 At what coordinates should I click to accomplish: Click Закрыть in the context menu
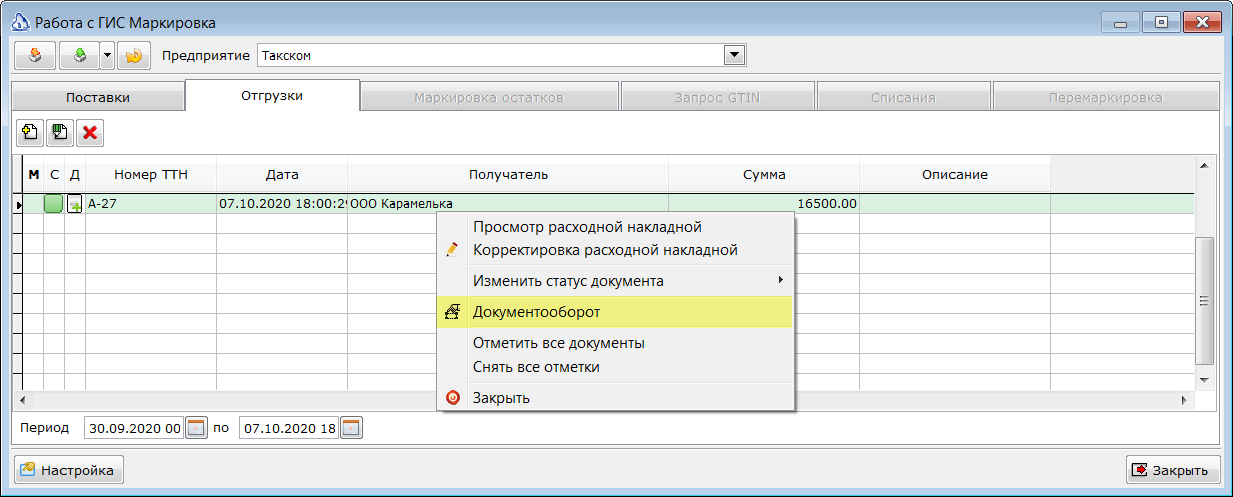coord(616,398)
